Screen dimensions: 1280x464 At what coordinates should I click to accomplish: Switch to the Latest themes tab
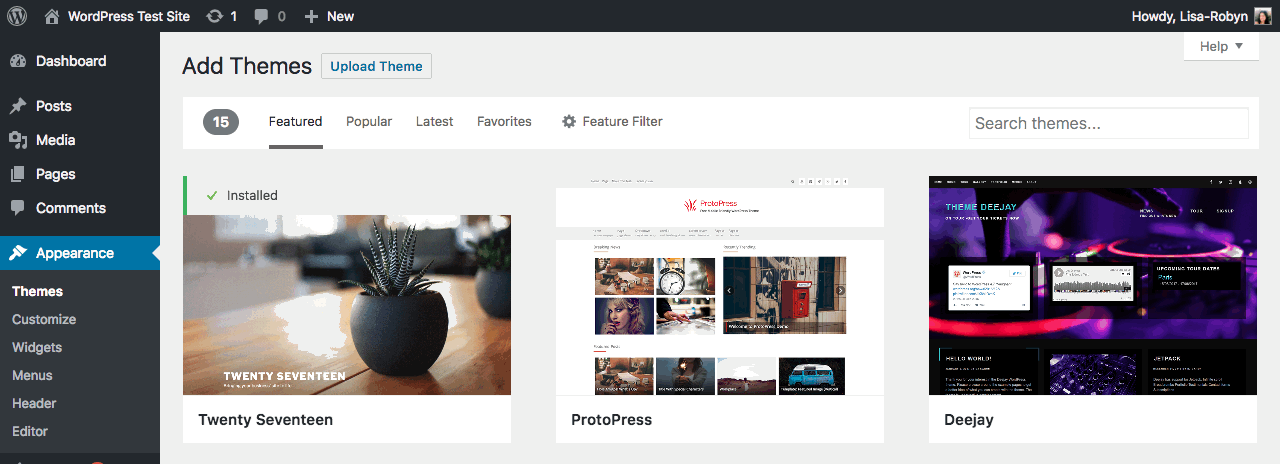[434, 121]
